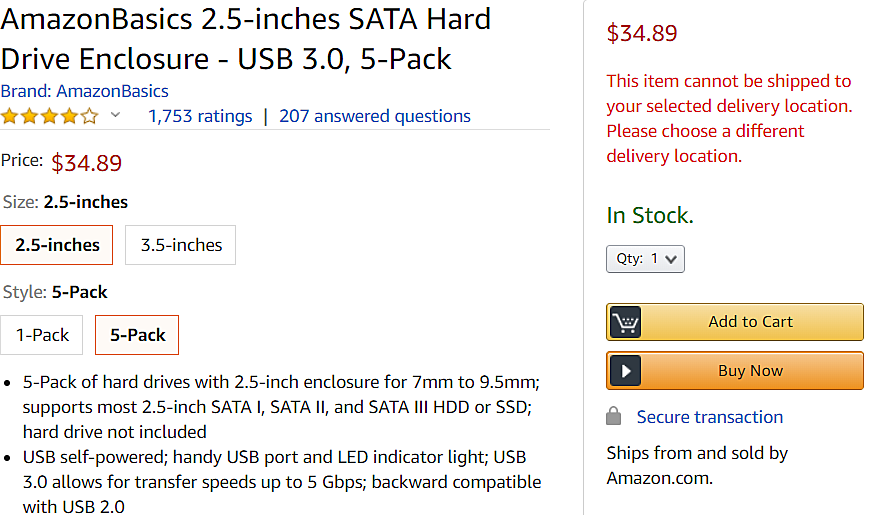Open the 1,753 ratings link

coord(200,116)
